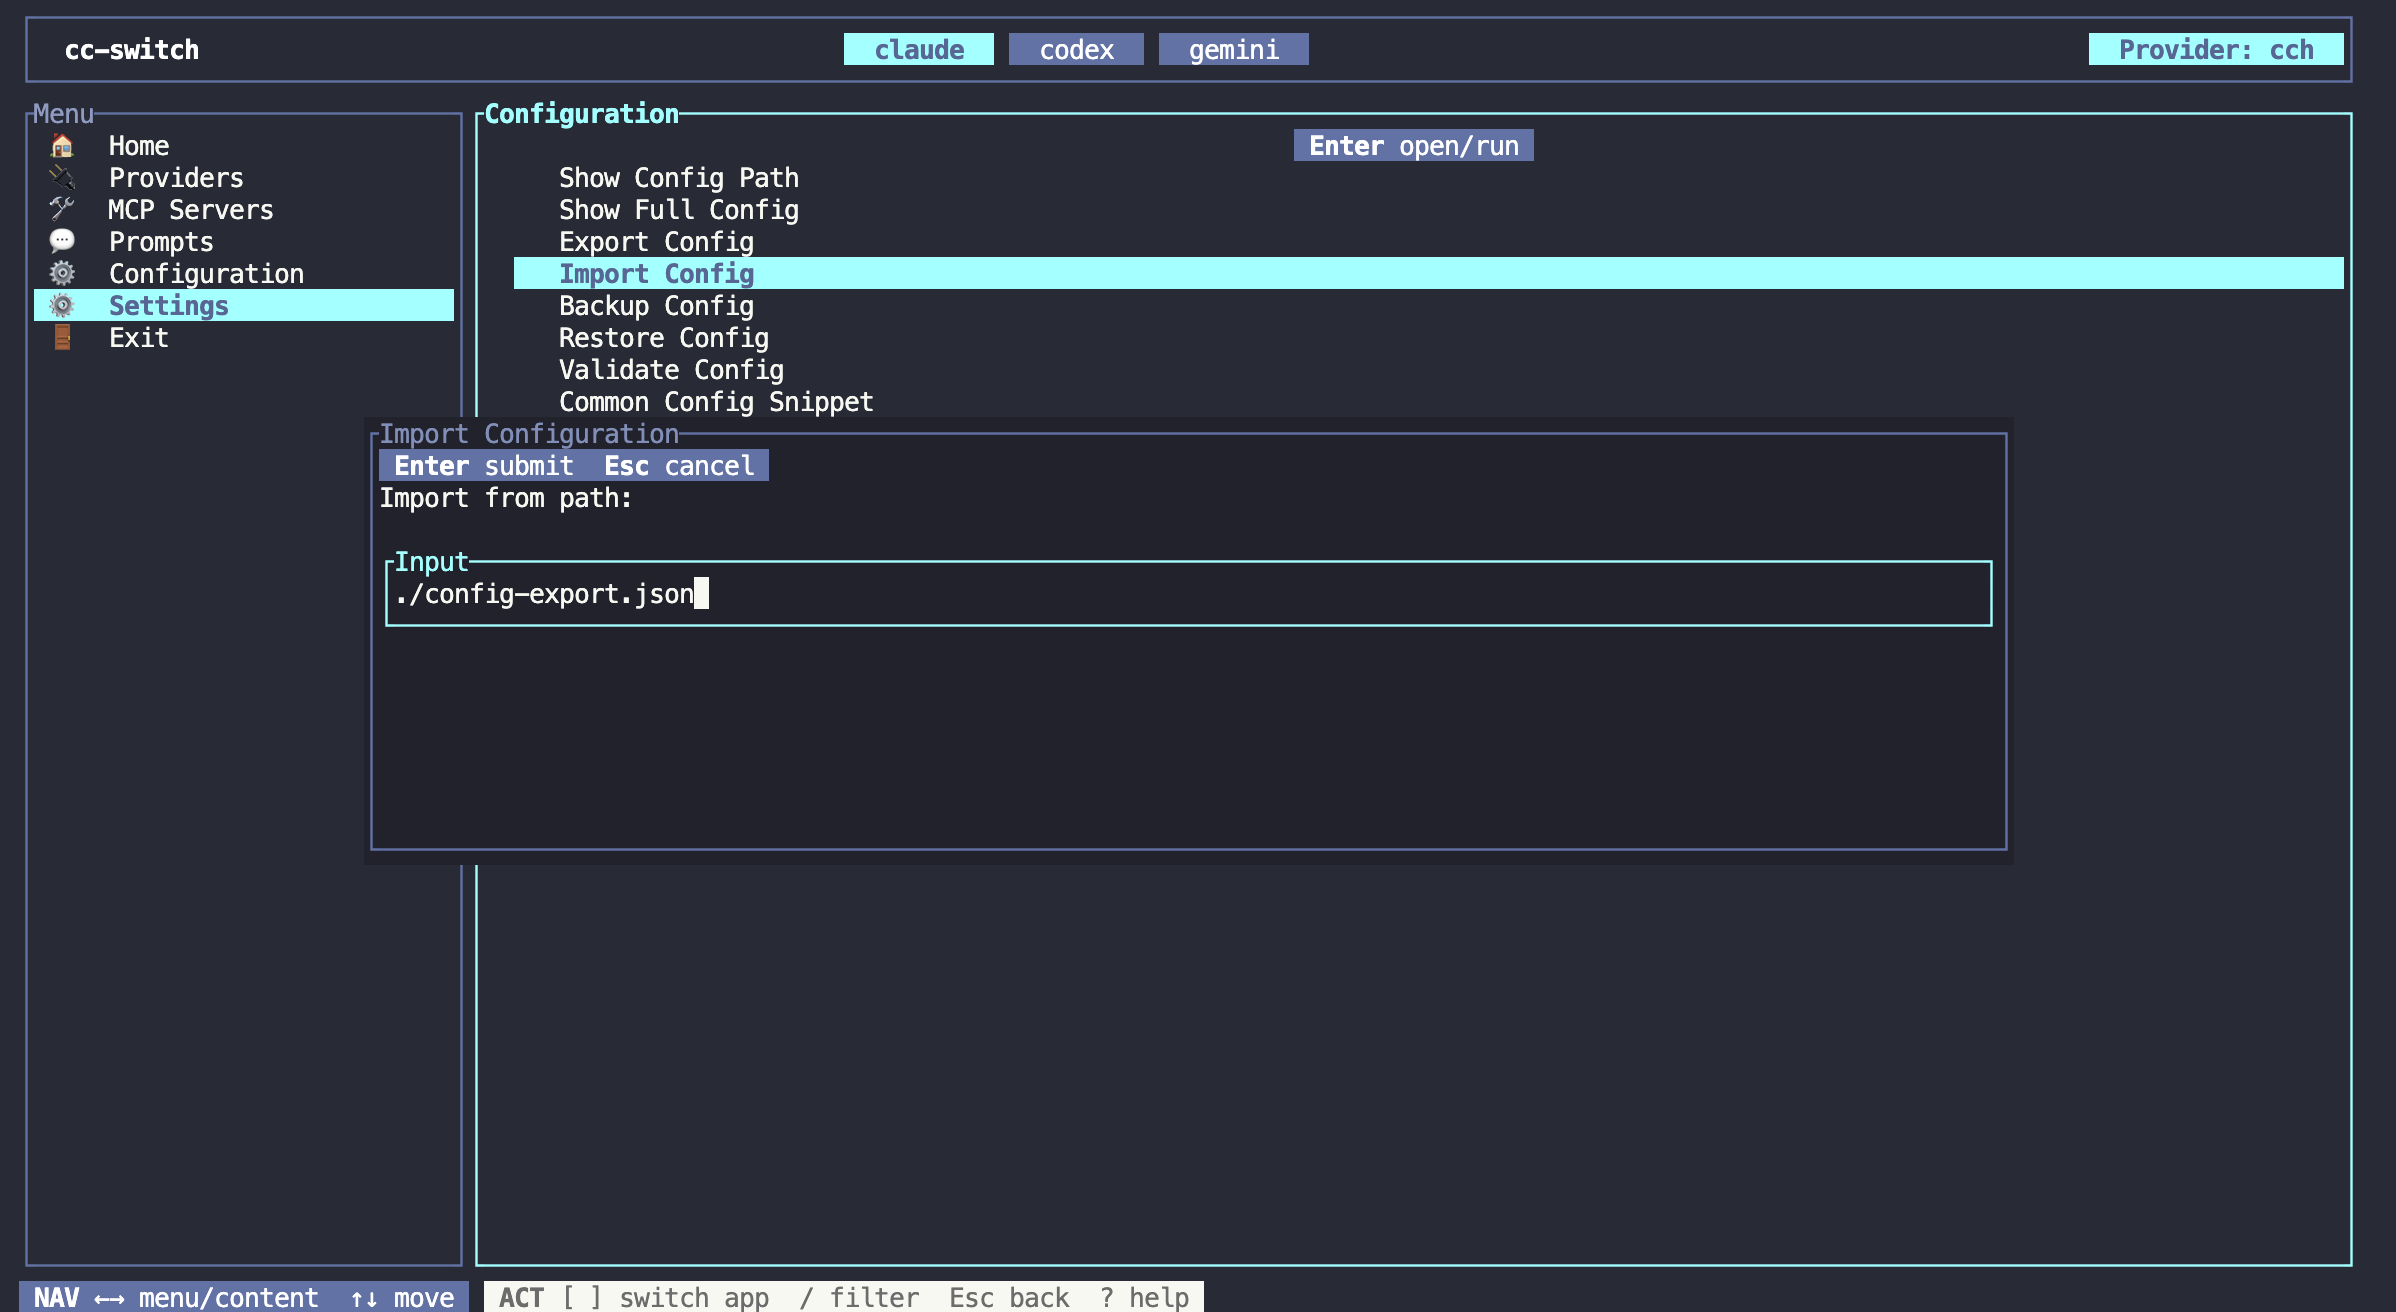
Task: Click the Configuration gear icon
Action: point(62,273)
